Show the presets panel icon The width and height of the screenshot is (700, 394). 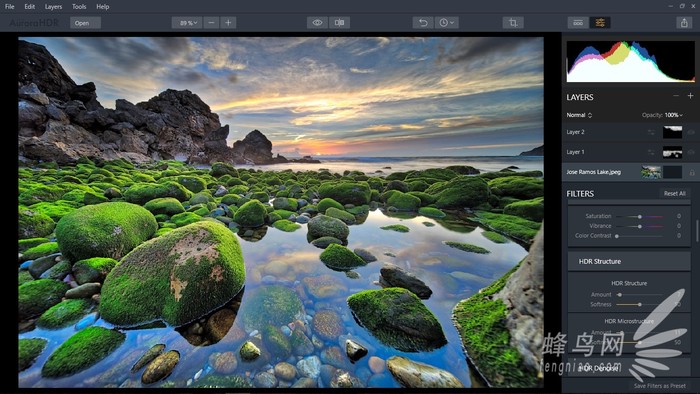578,23
